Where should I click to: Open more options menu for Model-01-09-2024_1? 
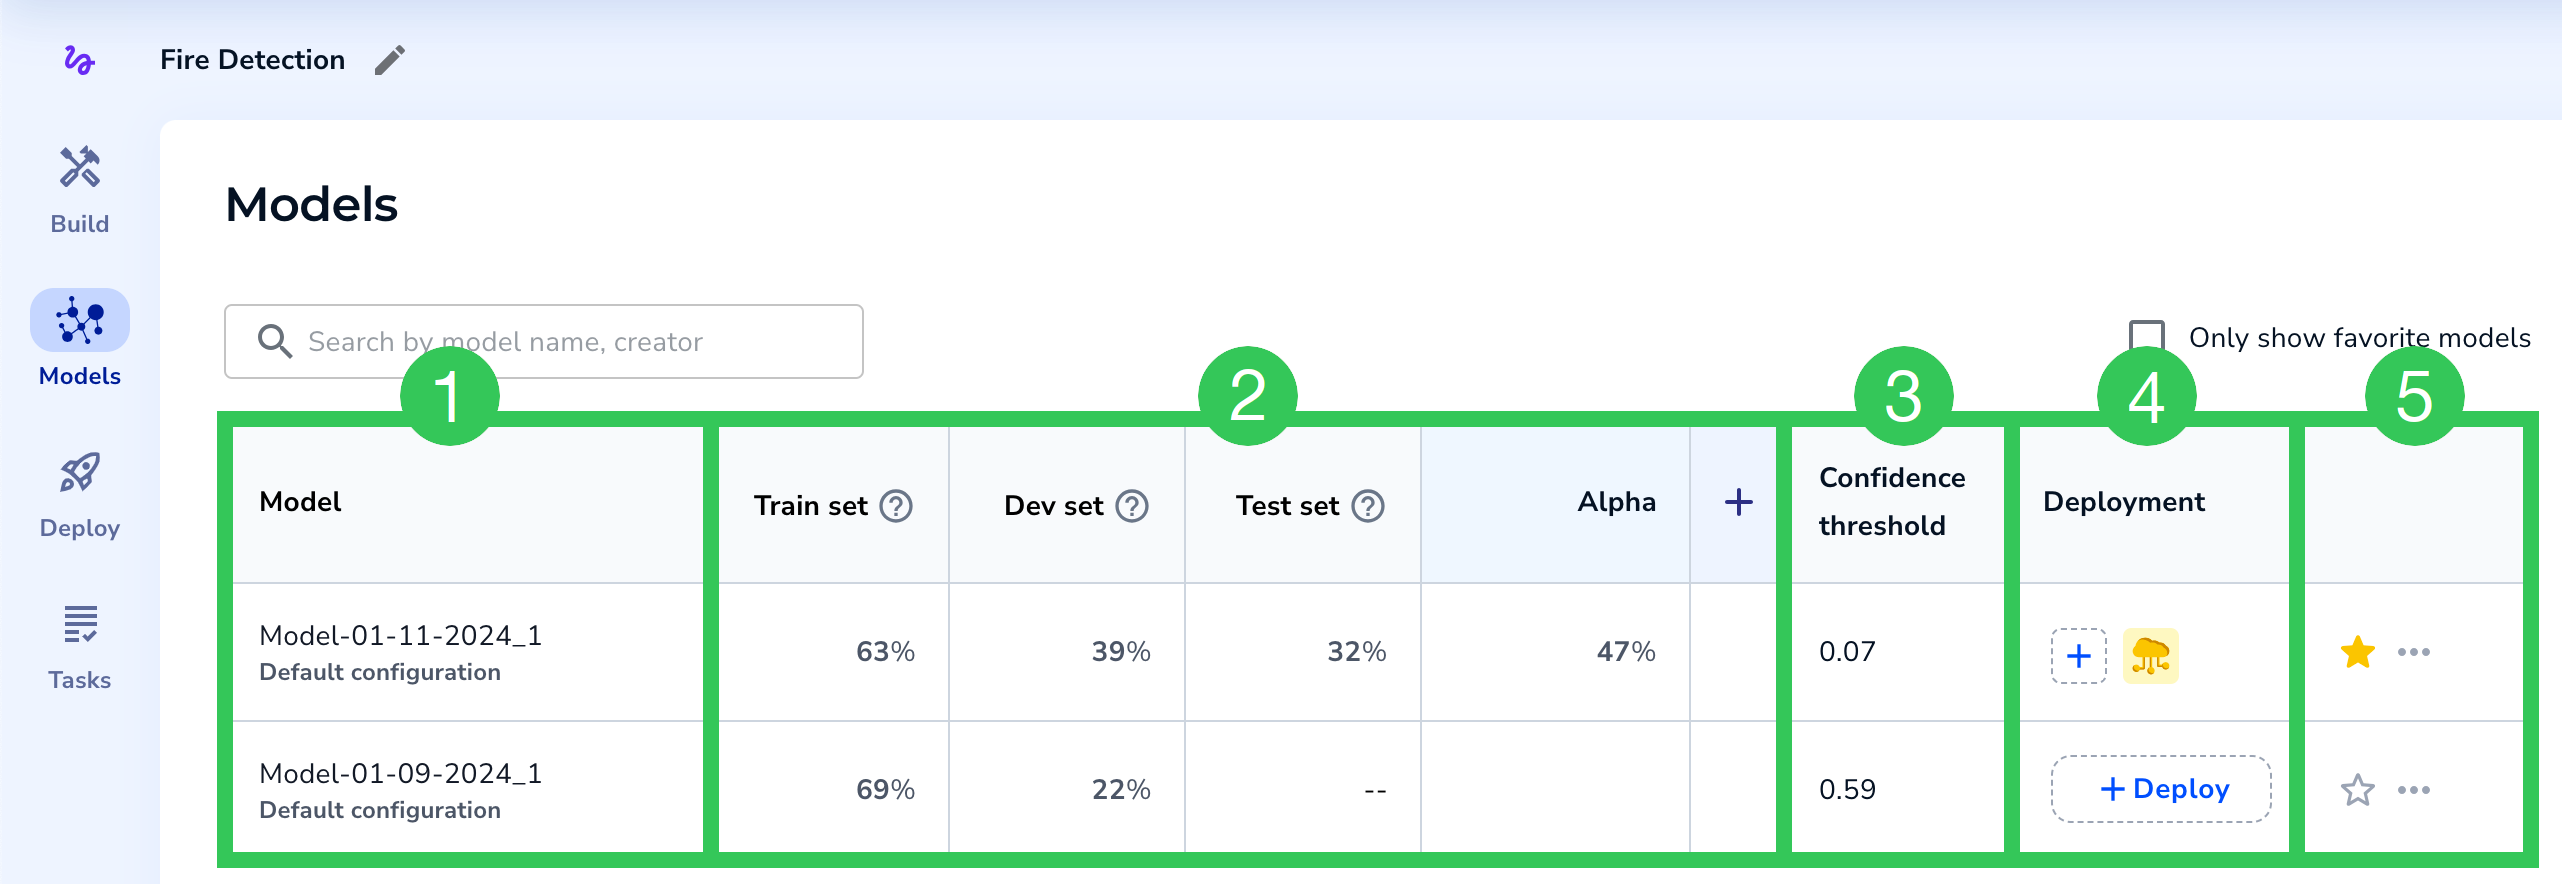(x=2414, y=790)
